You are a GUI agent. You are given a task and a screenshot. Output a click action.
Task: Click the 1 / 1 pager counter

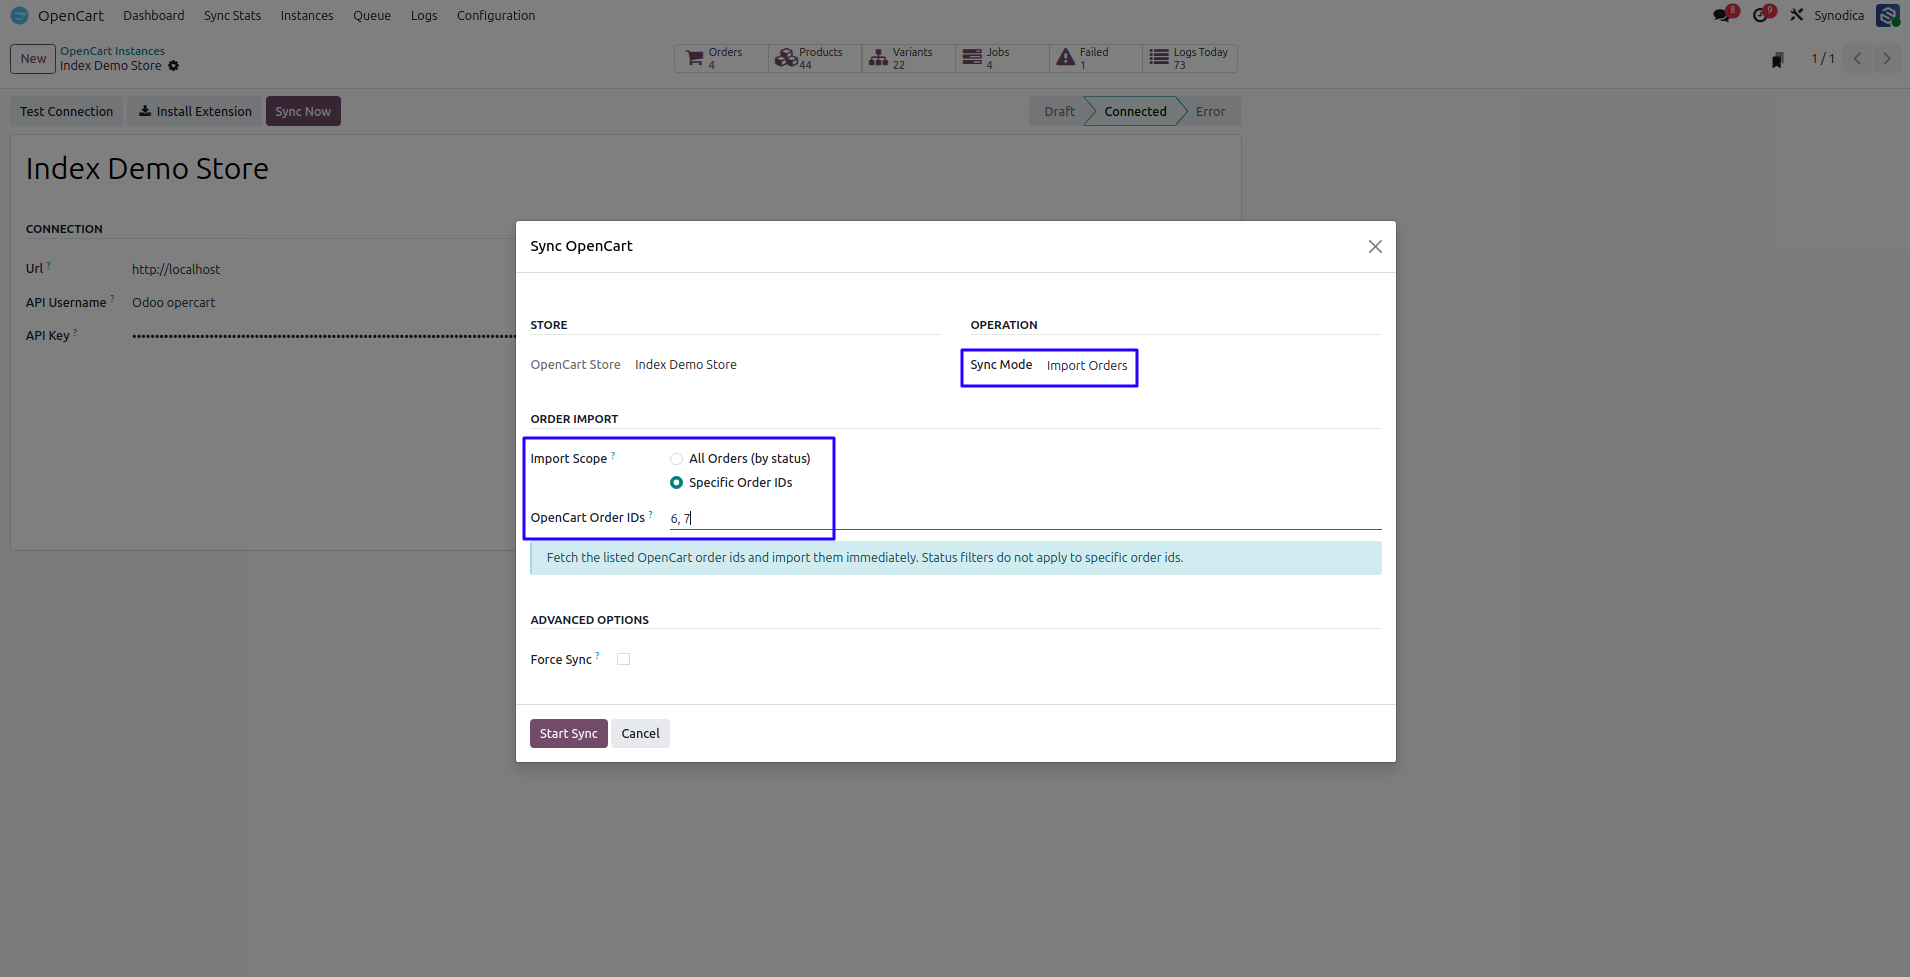coord(1823,59)
